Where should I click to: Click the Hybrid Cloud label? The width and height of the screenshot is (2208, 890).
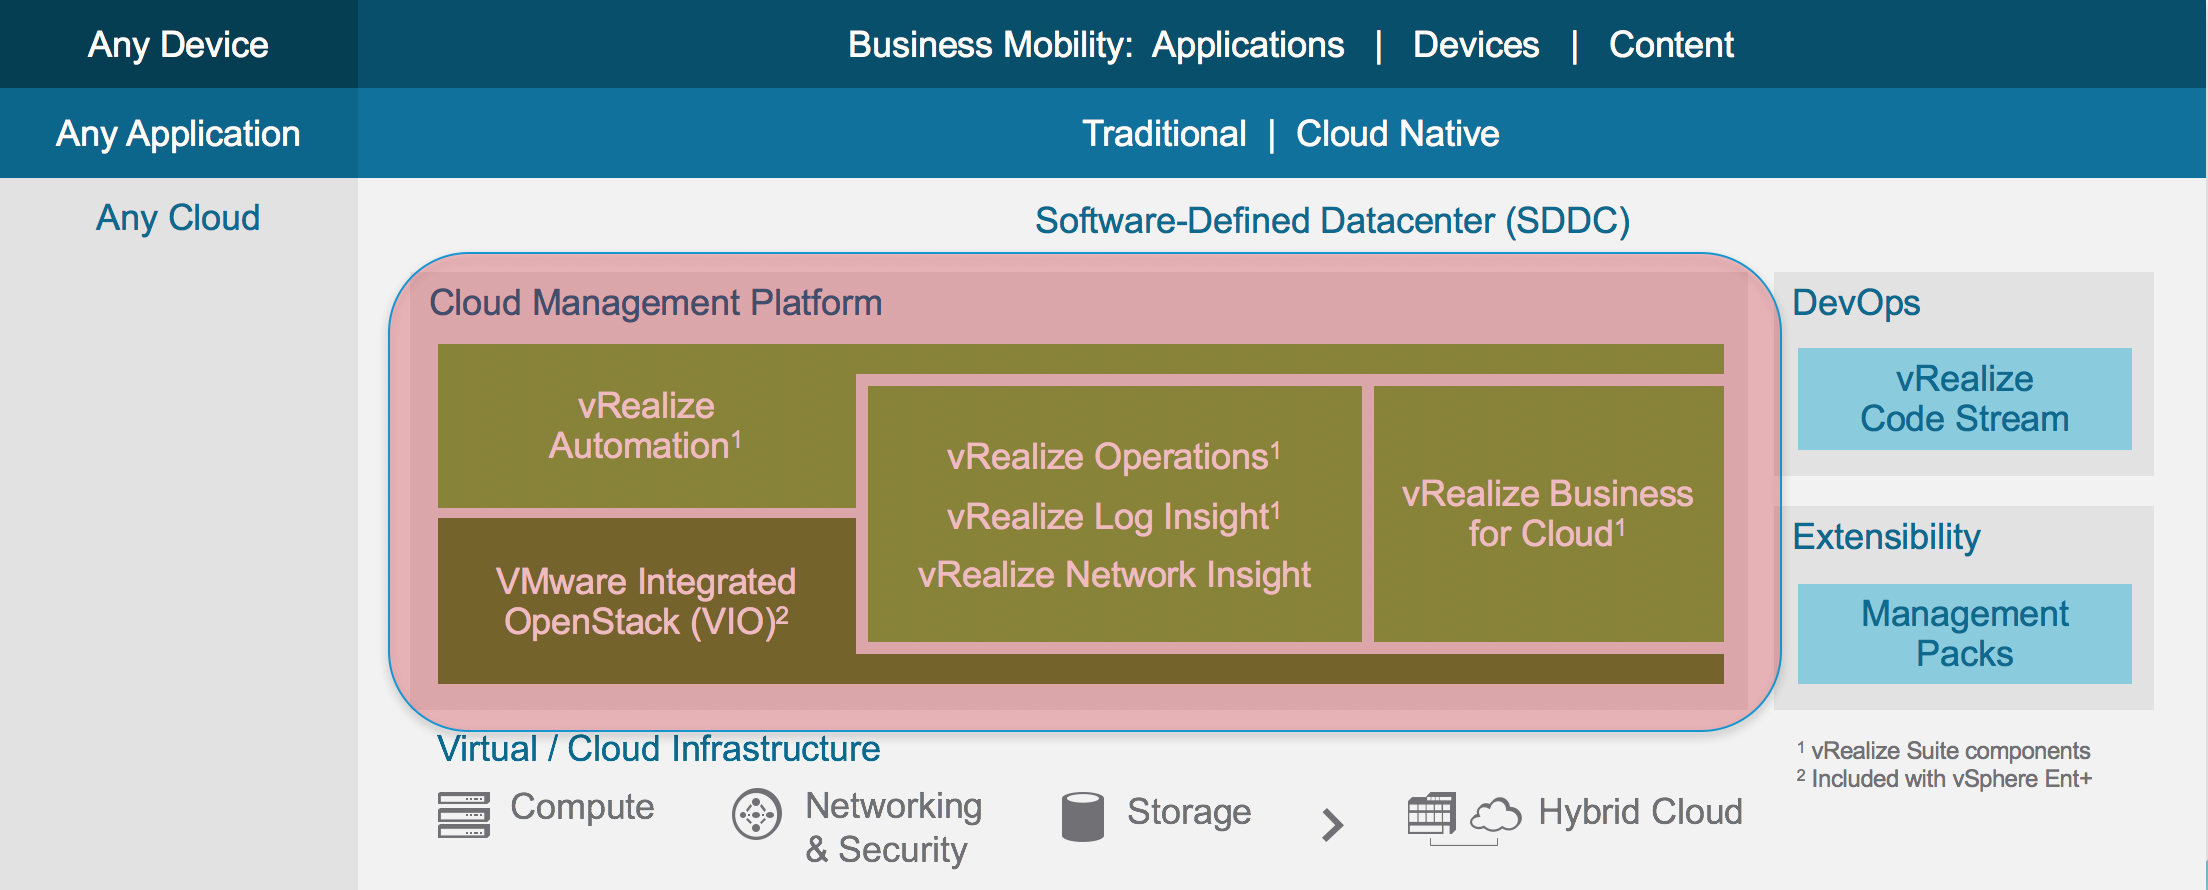(1640, 812)
